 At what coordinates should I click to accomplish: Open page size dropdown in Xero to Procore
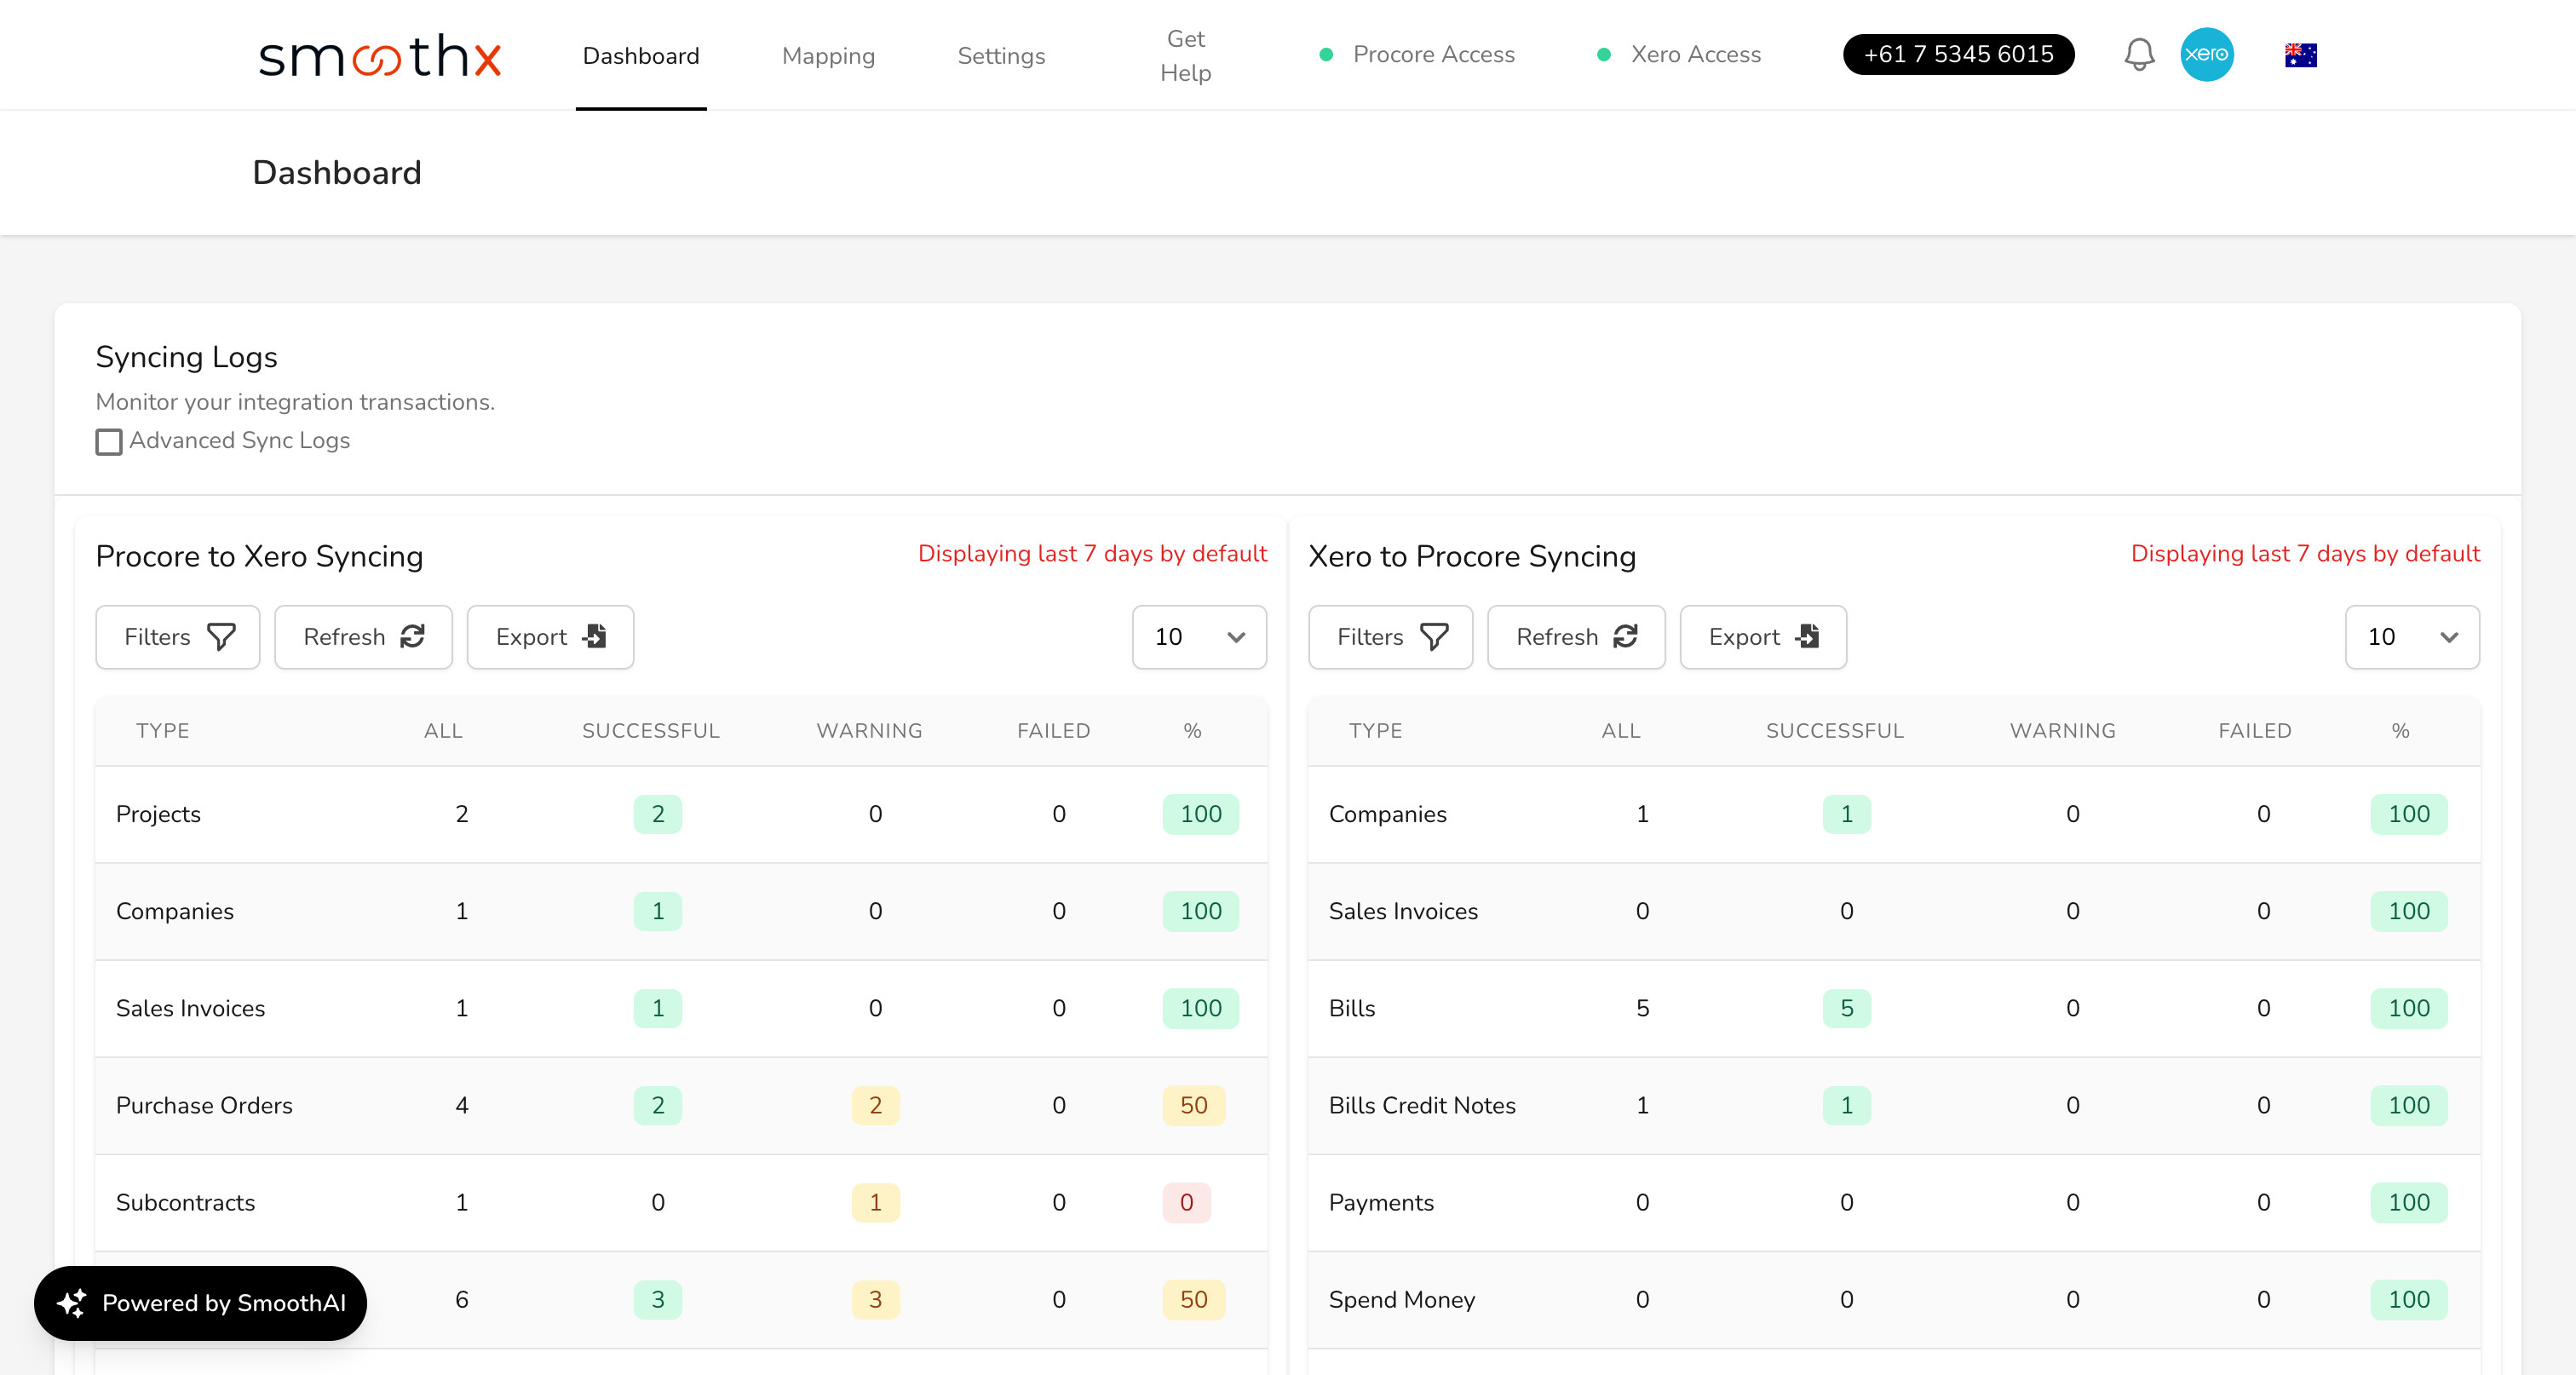click(x=2411, y=637)
